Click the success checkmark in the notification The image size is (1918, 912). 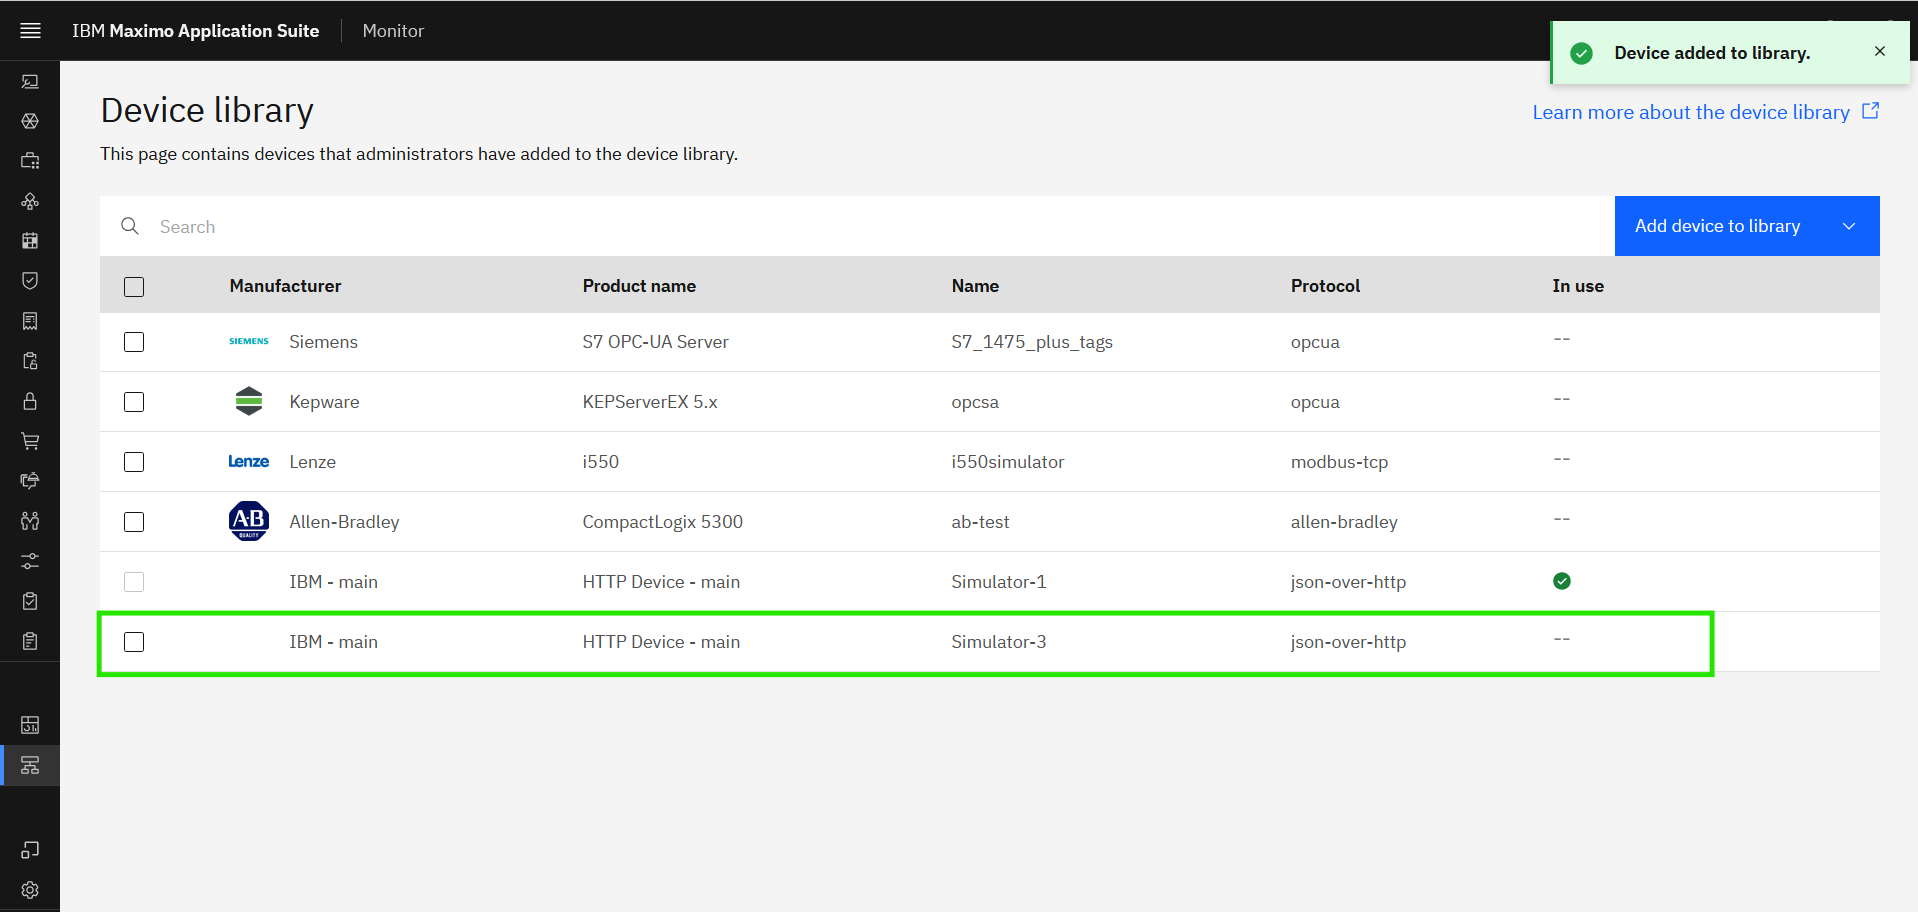[1581, 53]
